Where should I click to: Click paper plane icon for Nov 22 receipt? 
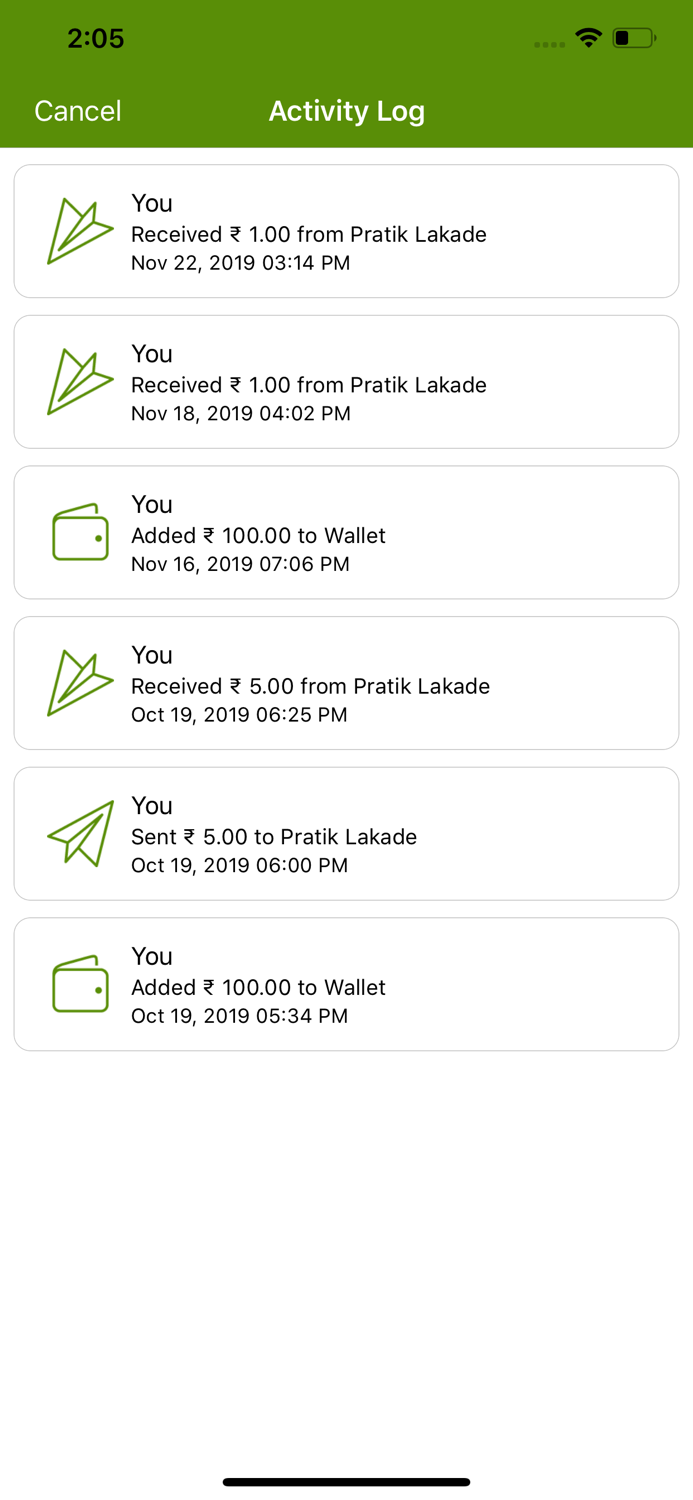[80, 231]
